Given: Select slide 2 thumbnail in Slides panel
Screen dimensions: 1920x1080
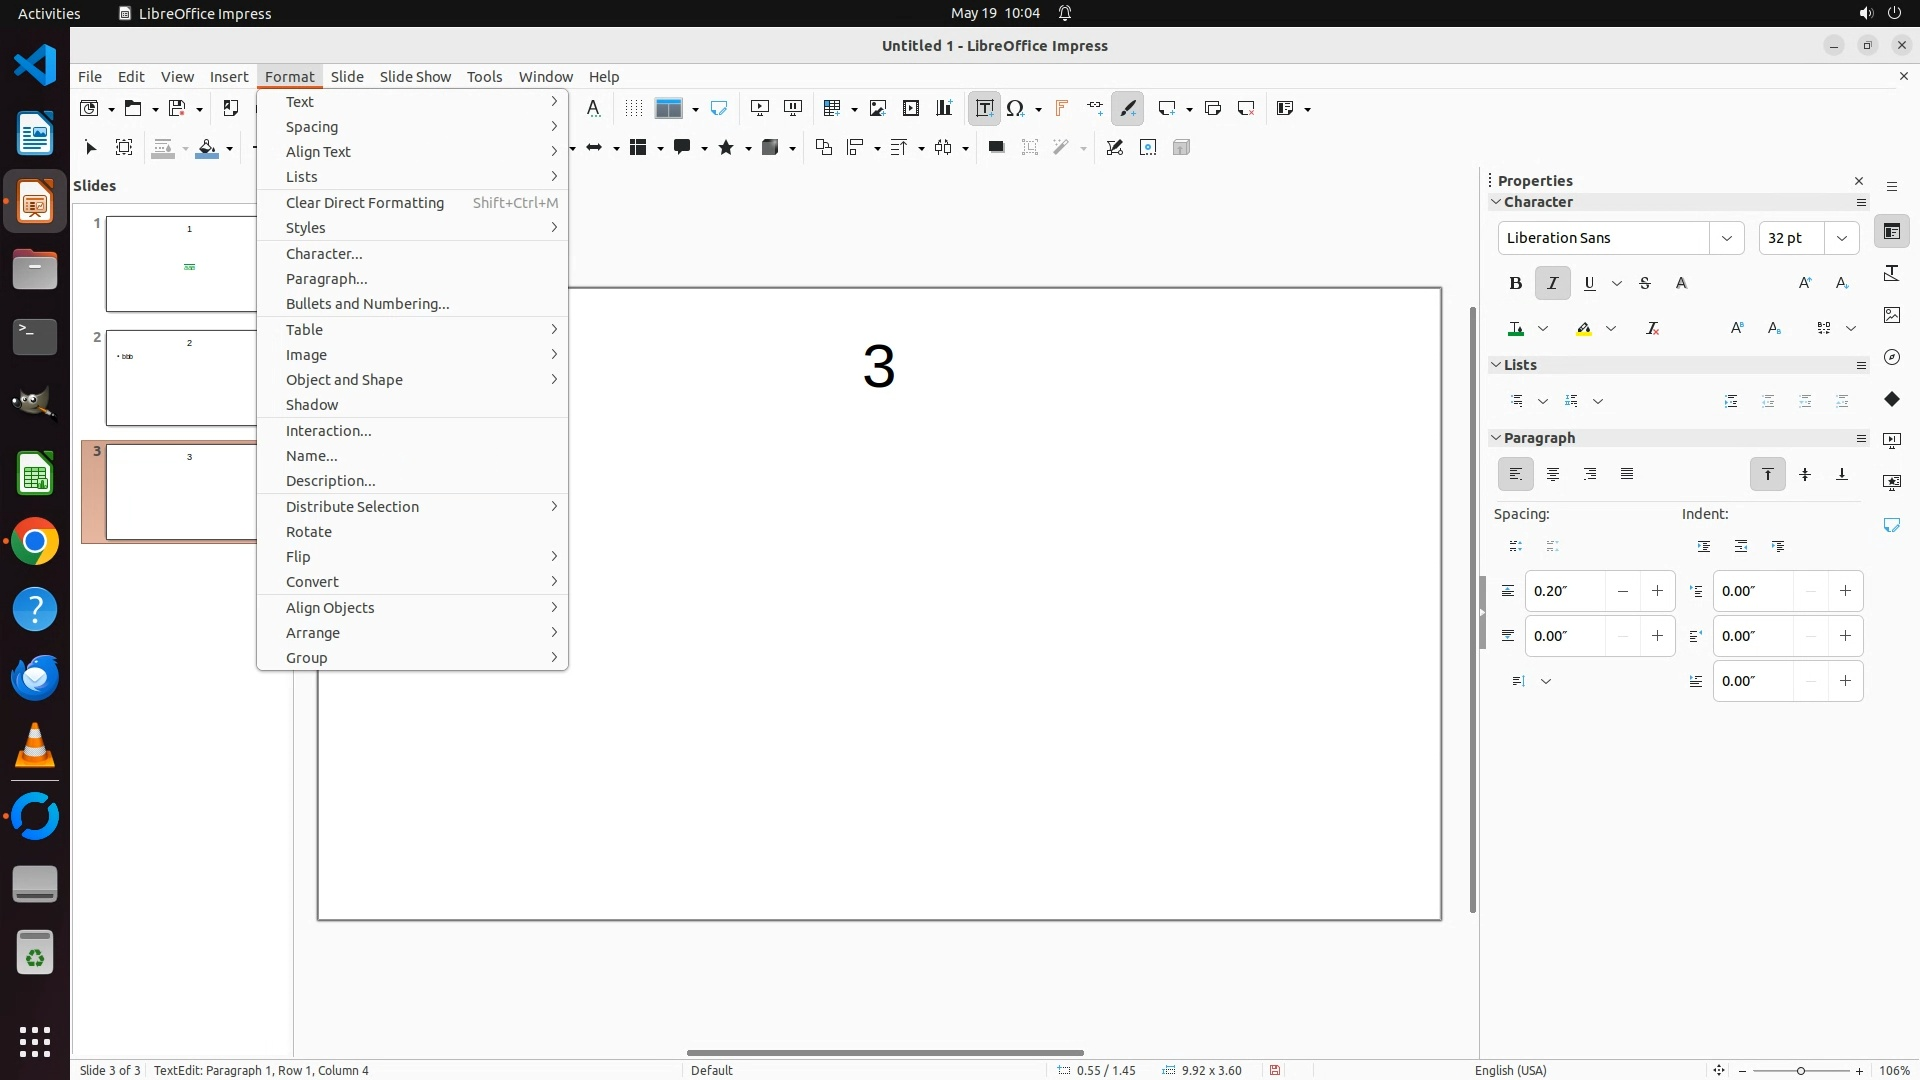Looking at the screenshot, I should pos(181,378).
